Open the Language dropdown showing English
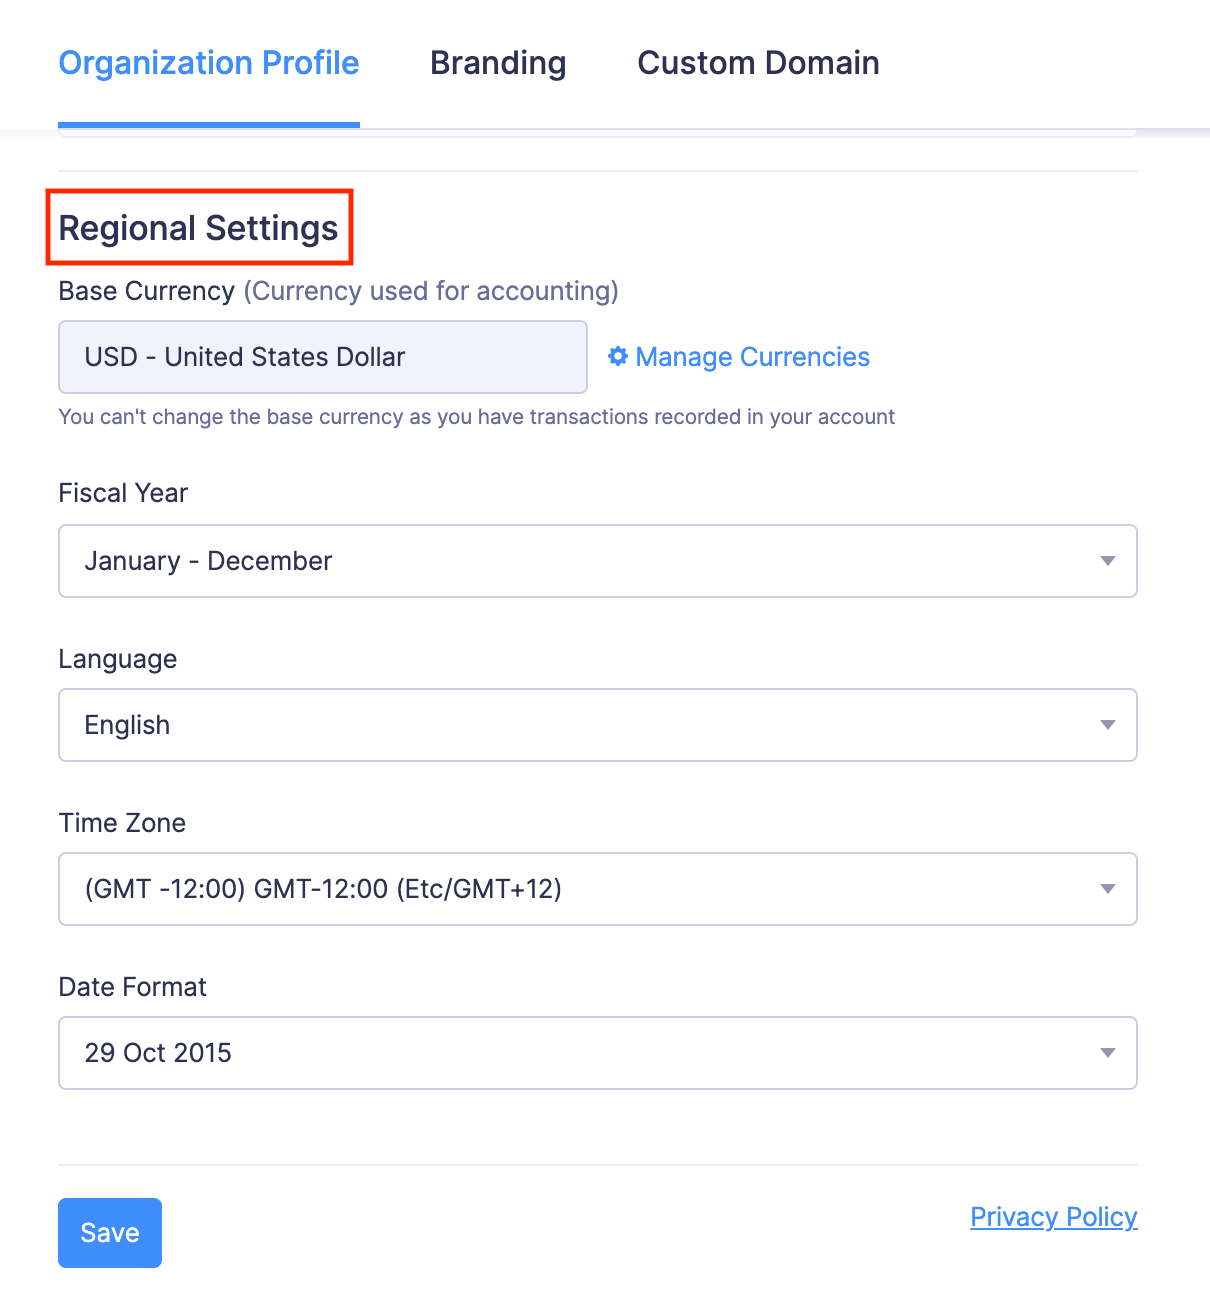Viewport: 1210px width, 1316px height. point(597,725)
